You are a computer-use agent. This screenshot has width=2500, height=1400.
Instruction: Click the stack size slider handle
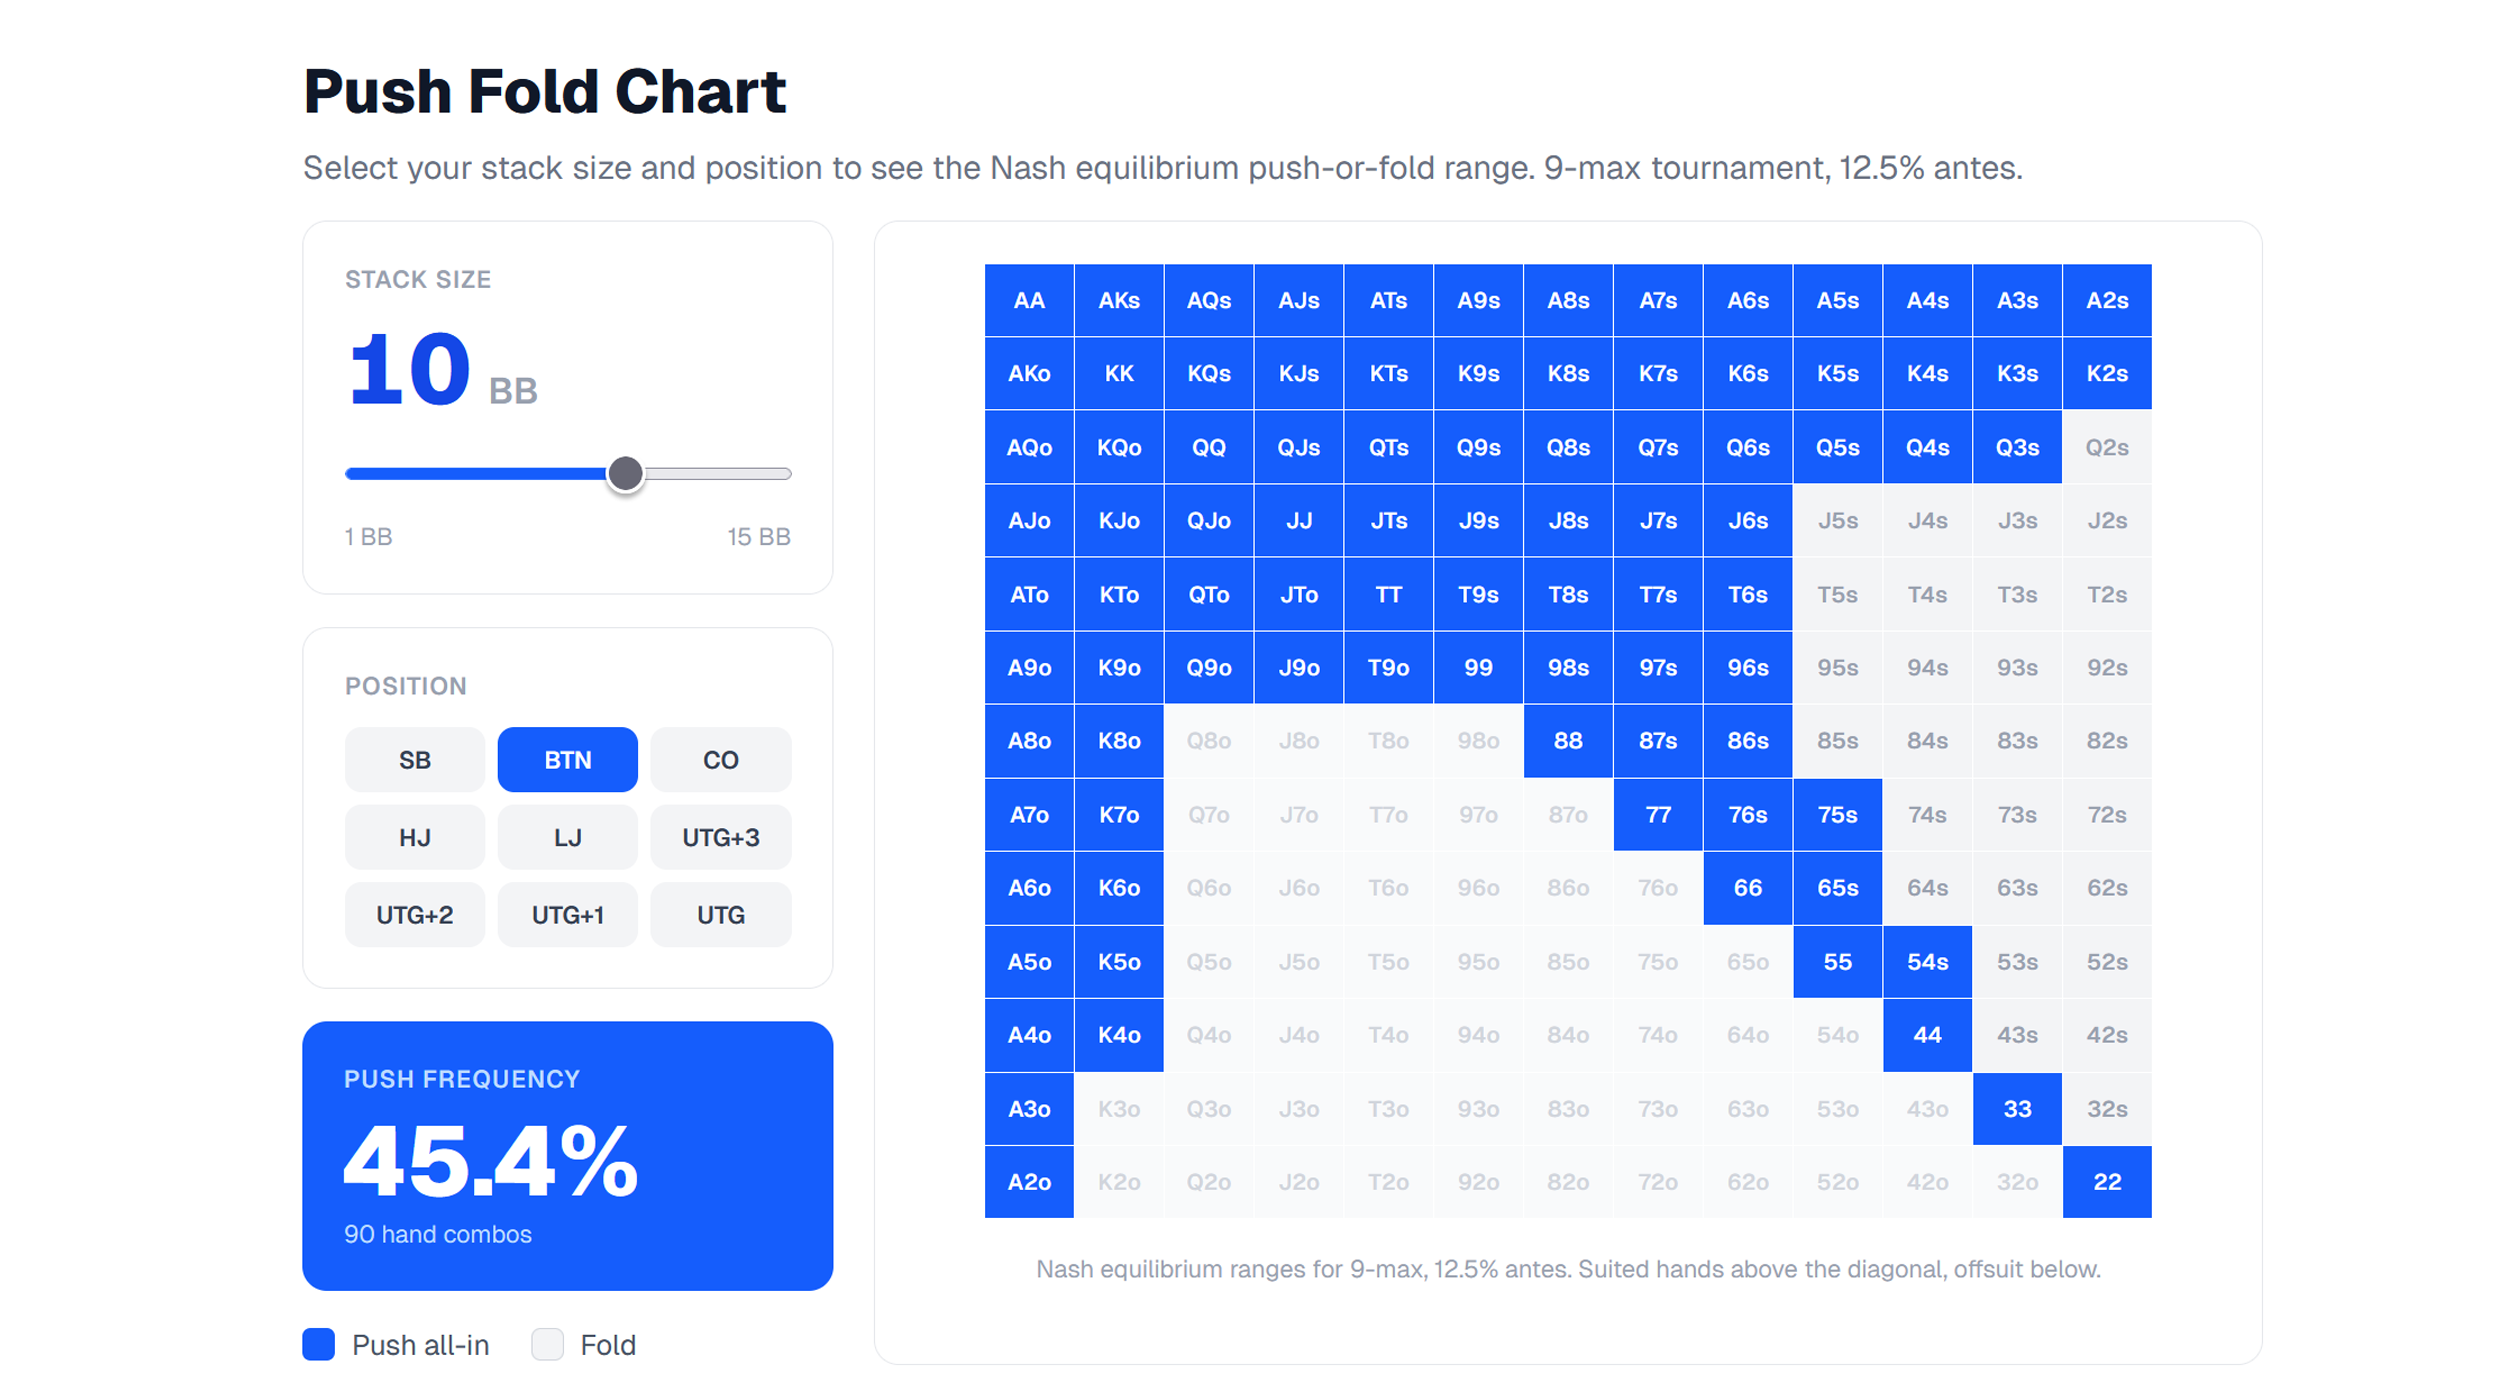626,474
